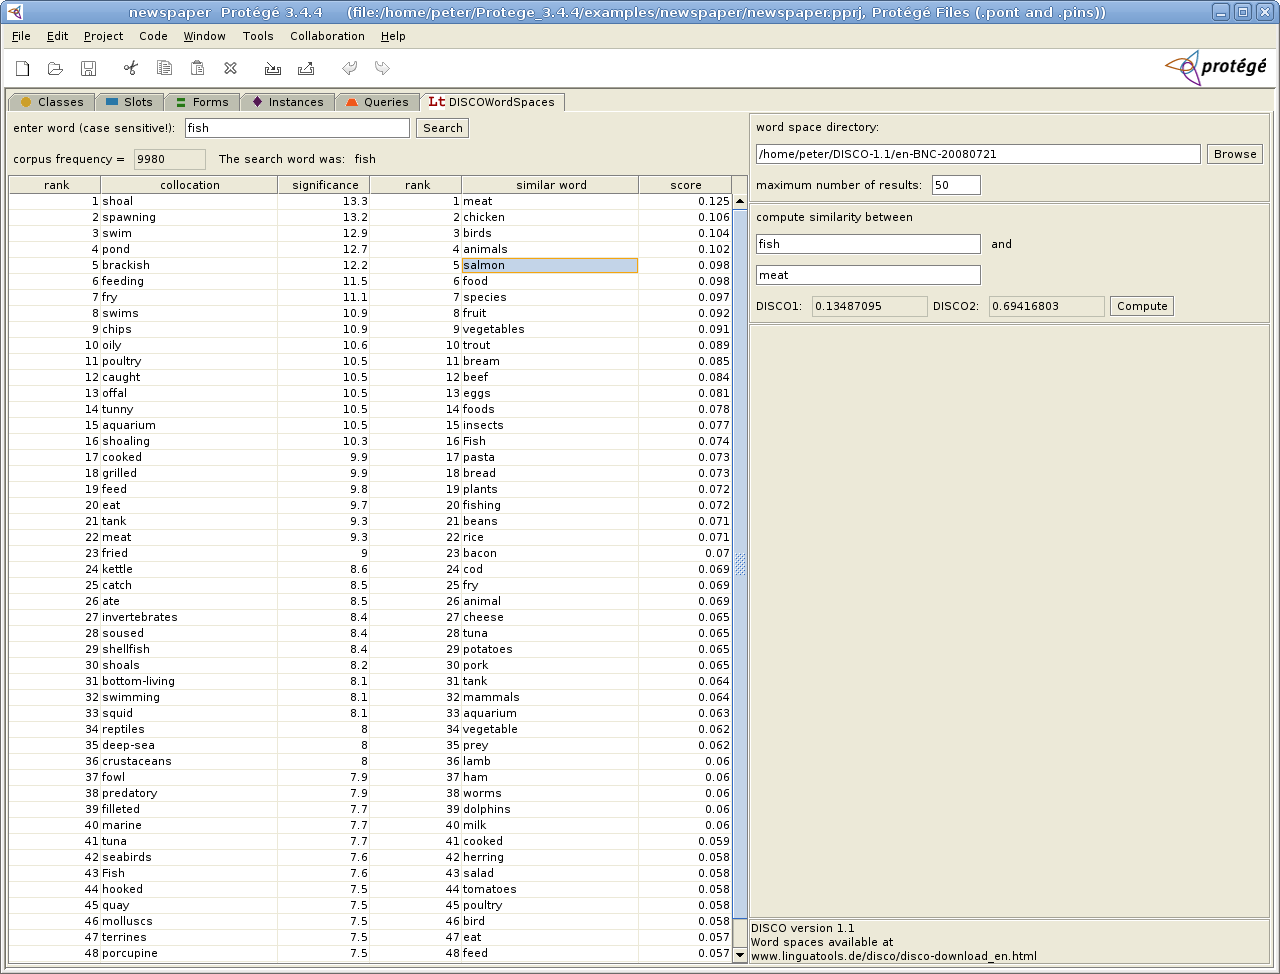Click the Copy toolbar icon
Viewport: 1280px width, 974px height.
point(164,68)
